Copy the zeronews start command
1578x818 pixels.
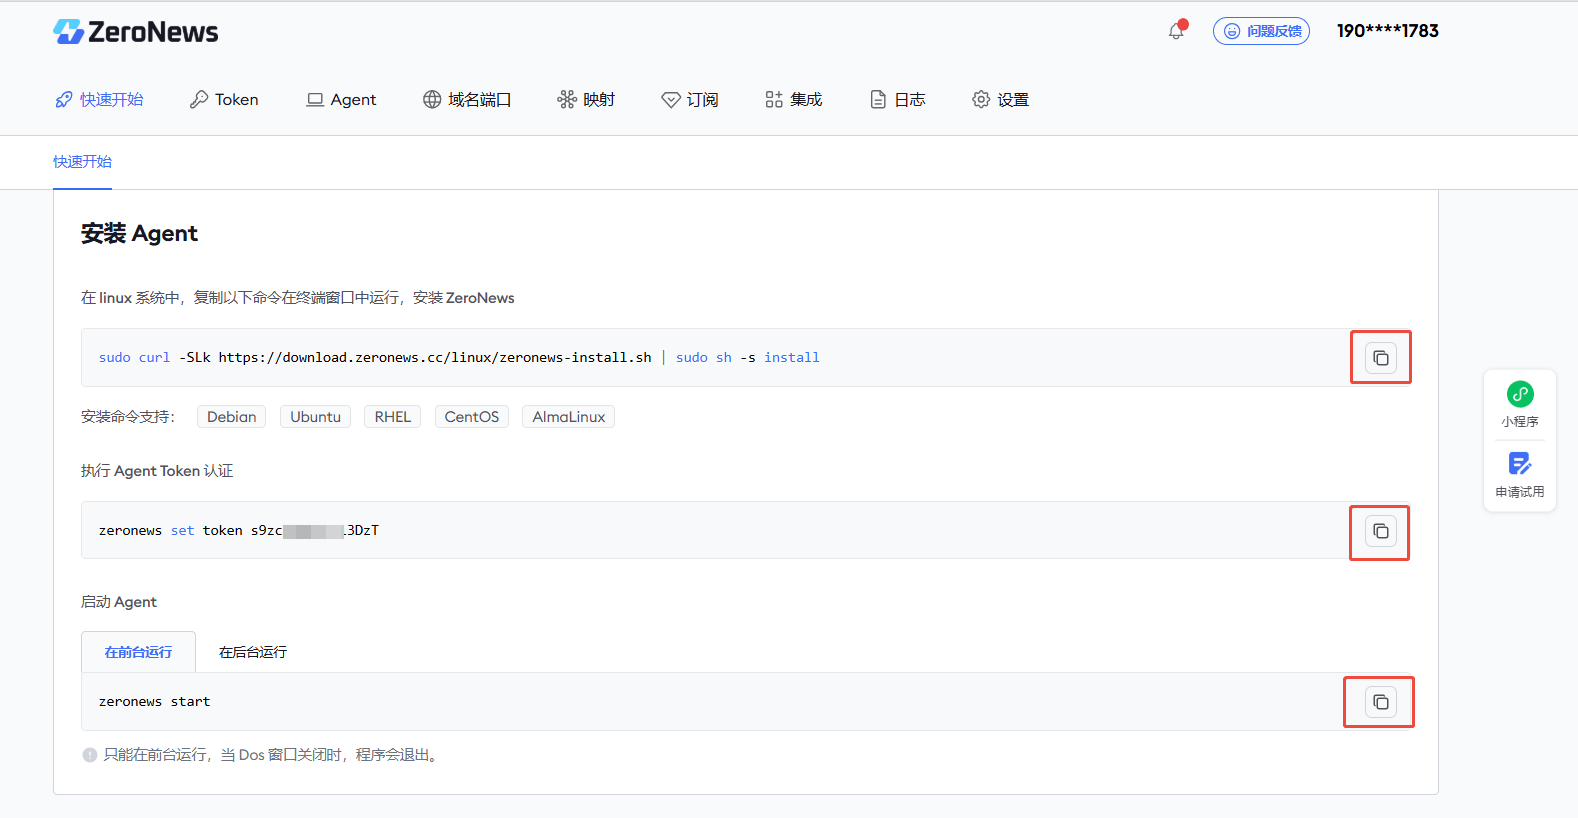(x=1380, y=702)
